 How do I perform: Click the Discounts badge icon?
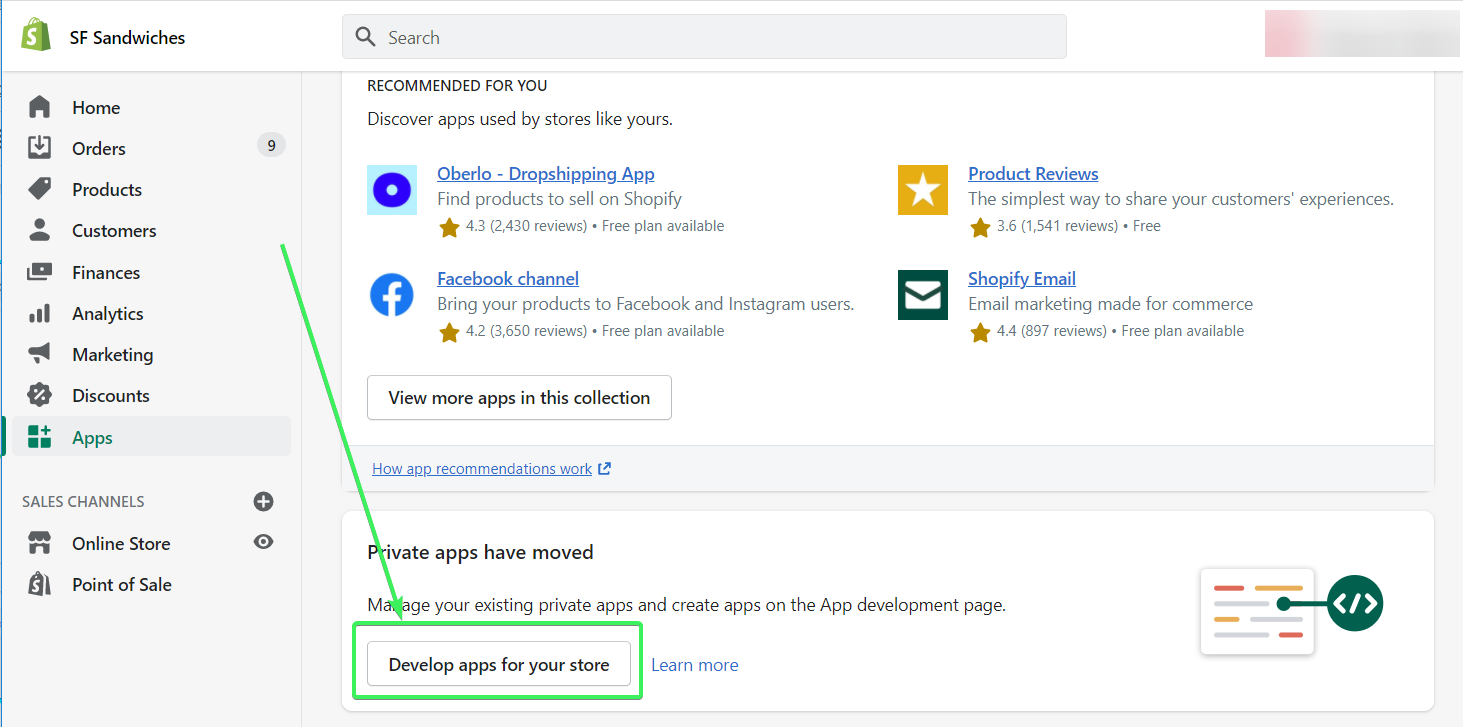(39, 395)
